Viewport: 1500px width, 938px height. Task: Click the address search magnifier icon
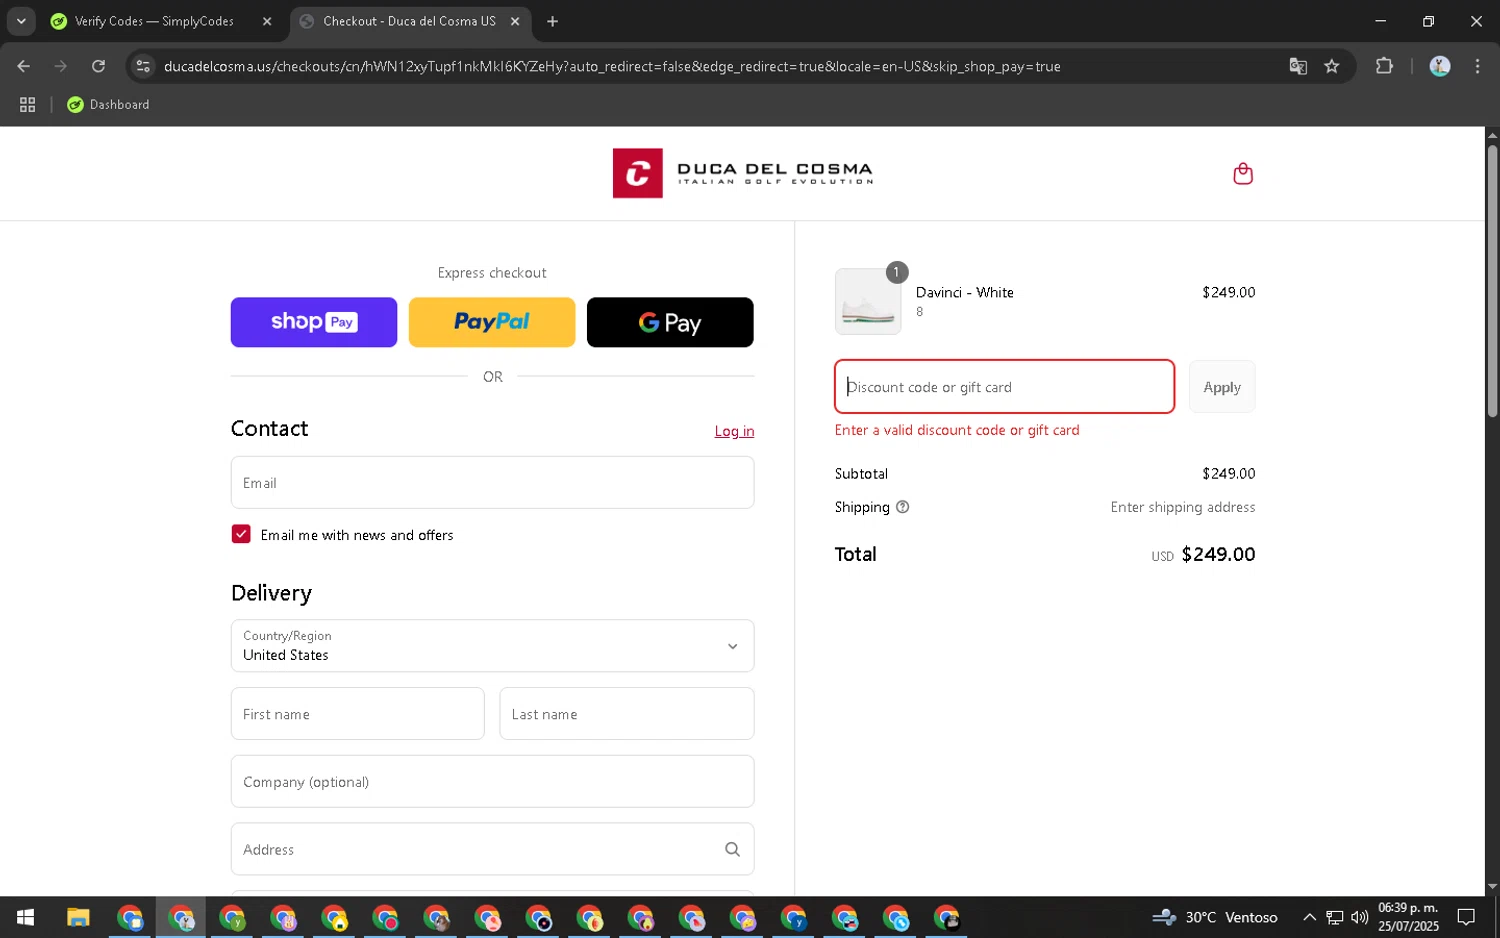(x=732, y=849)
